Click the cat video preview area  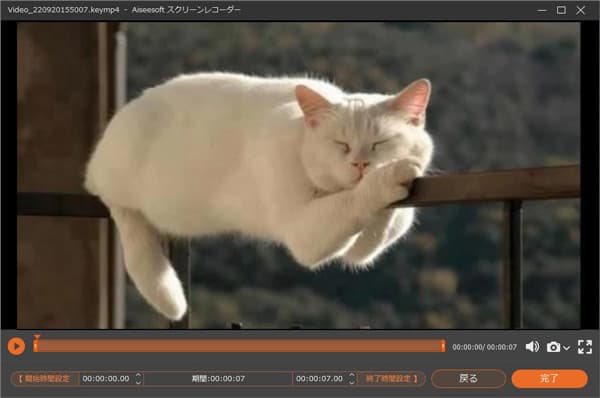[298, 175]
